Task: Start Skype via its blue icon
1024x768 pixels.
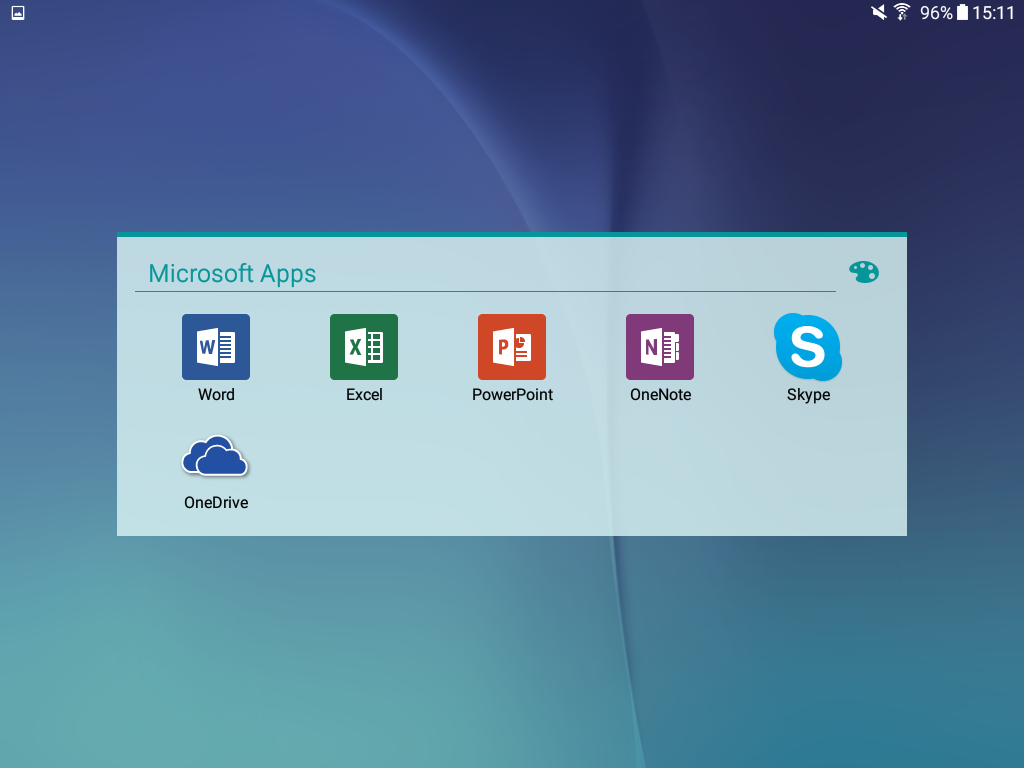Action: (808, 347)
